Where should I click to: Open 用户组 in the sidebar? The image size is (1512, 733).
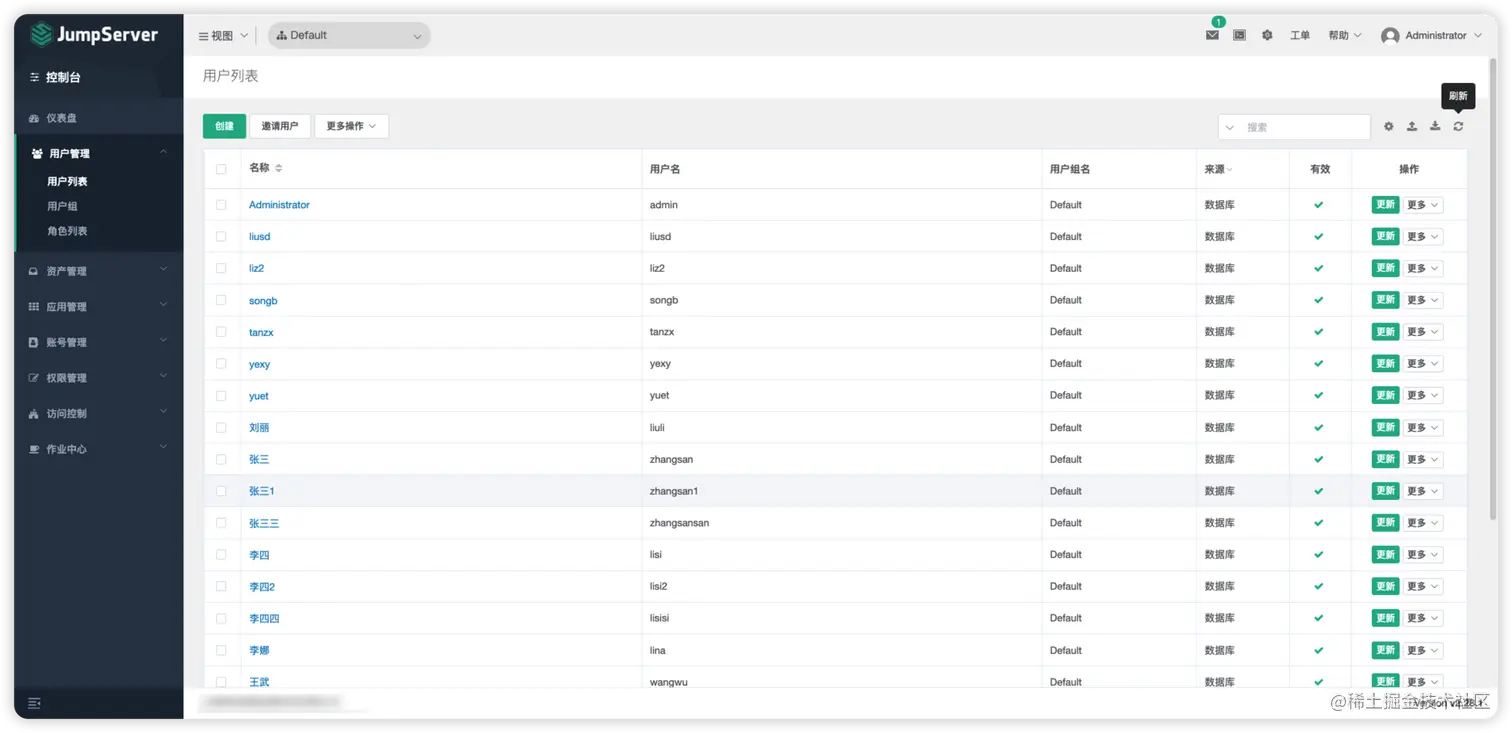62,206
